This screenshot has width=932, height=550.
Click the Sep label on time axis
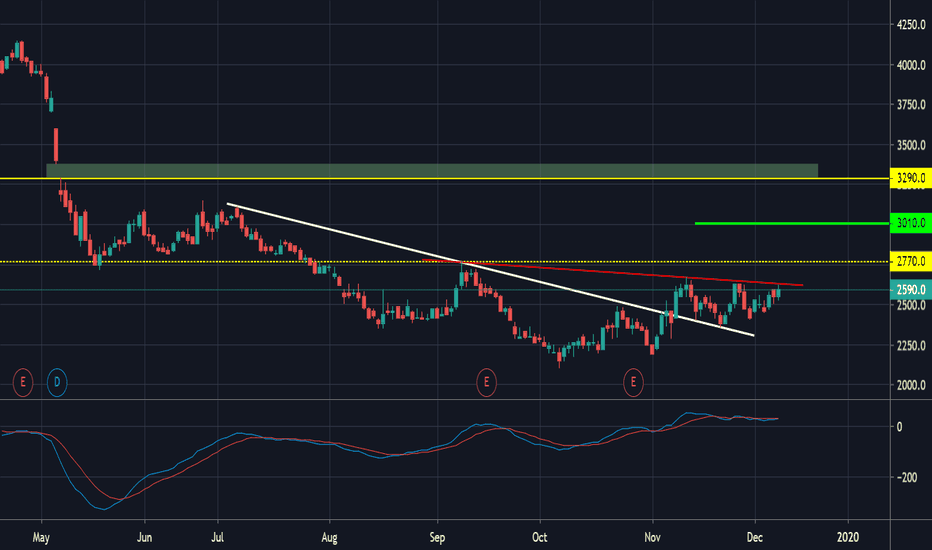coord(437,538)
